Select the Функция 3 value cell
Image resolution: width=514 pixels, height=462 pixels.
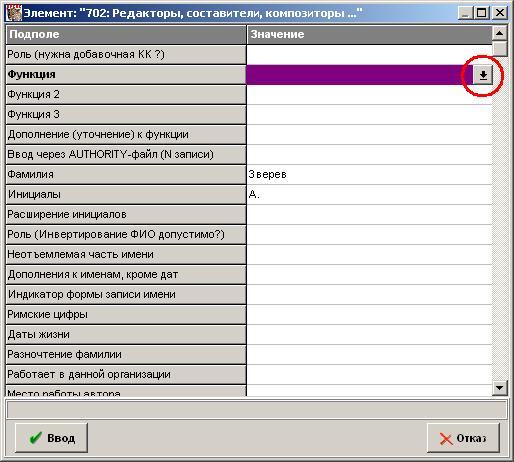click(x=369, y=115)
